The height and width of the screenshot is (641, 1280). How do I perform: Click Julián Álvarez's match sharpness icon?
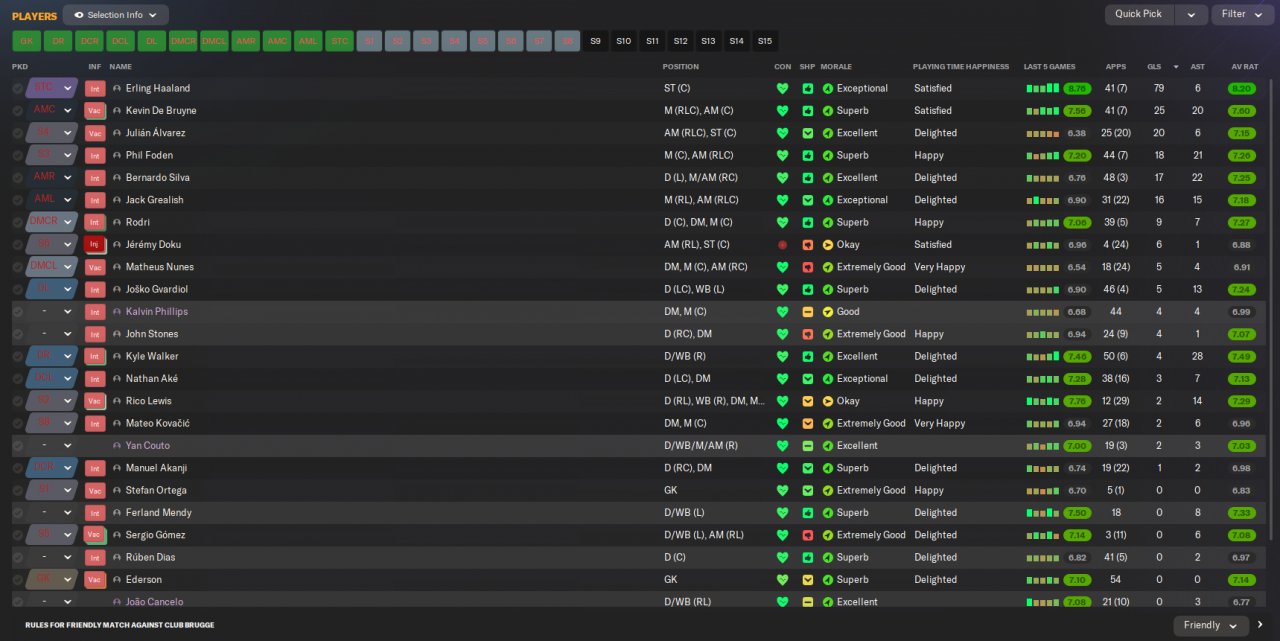tap(808, 133)
